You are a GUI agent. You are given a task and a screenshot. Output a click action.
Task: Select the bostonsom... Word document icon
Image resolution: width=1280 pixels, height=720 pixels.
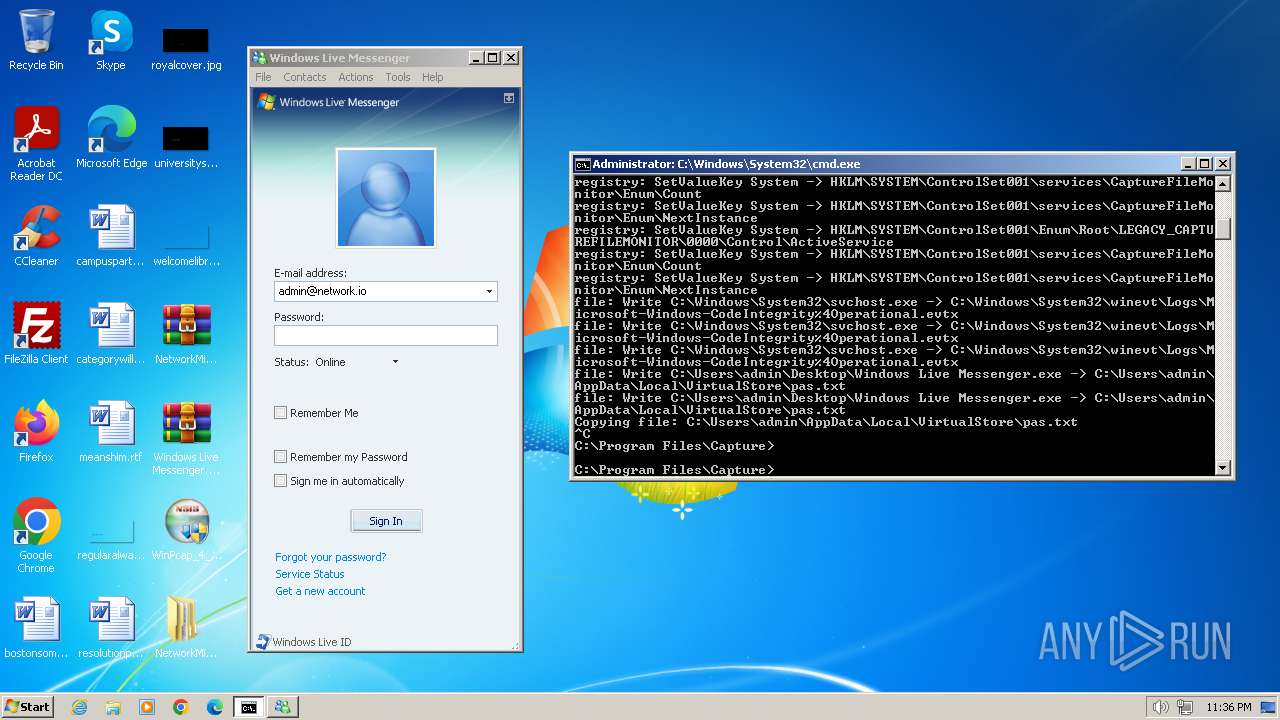coord(36,628)
